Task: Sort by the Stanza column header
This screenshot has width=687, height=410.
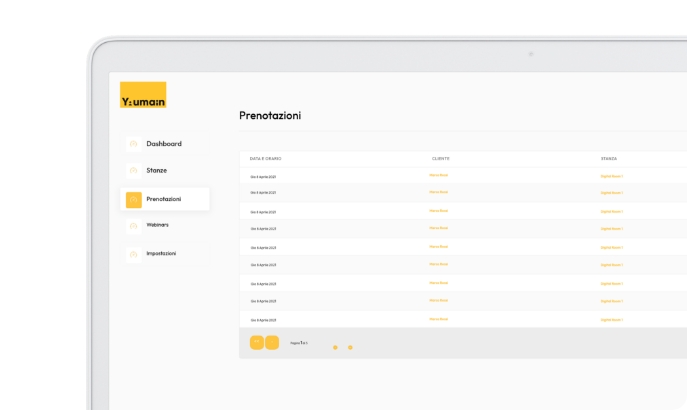Action: [x=609, y=158]
